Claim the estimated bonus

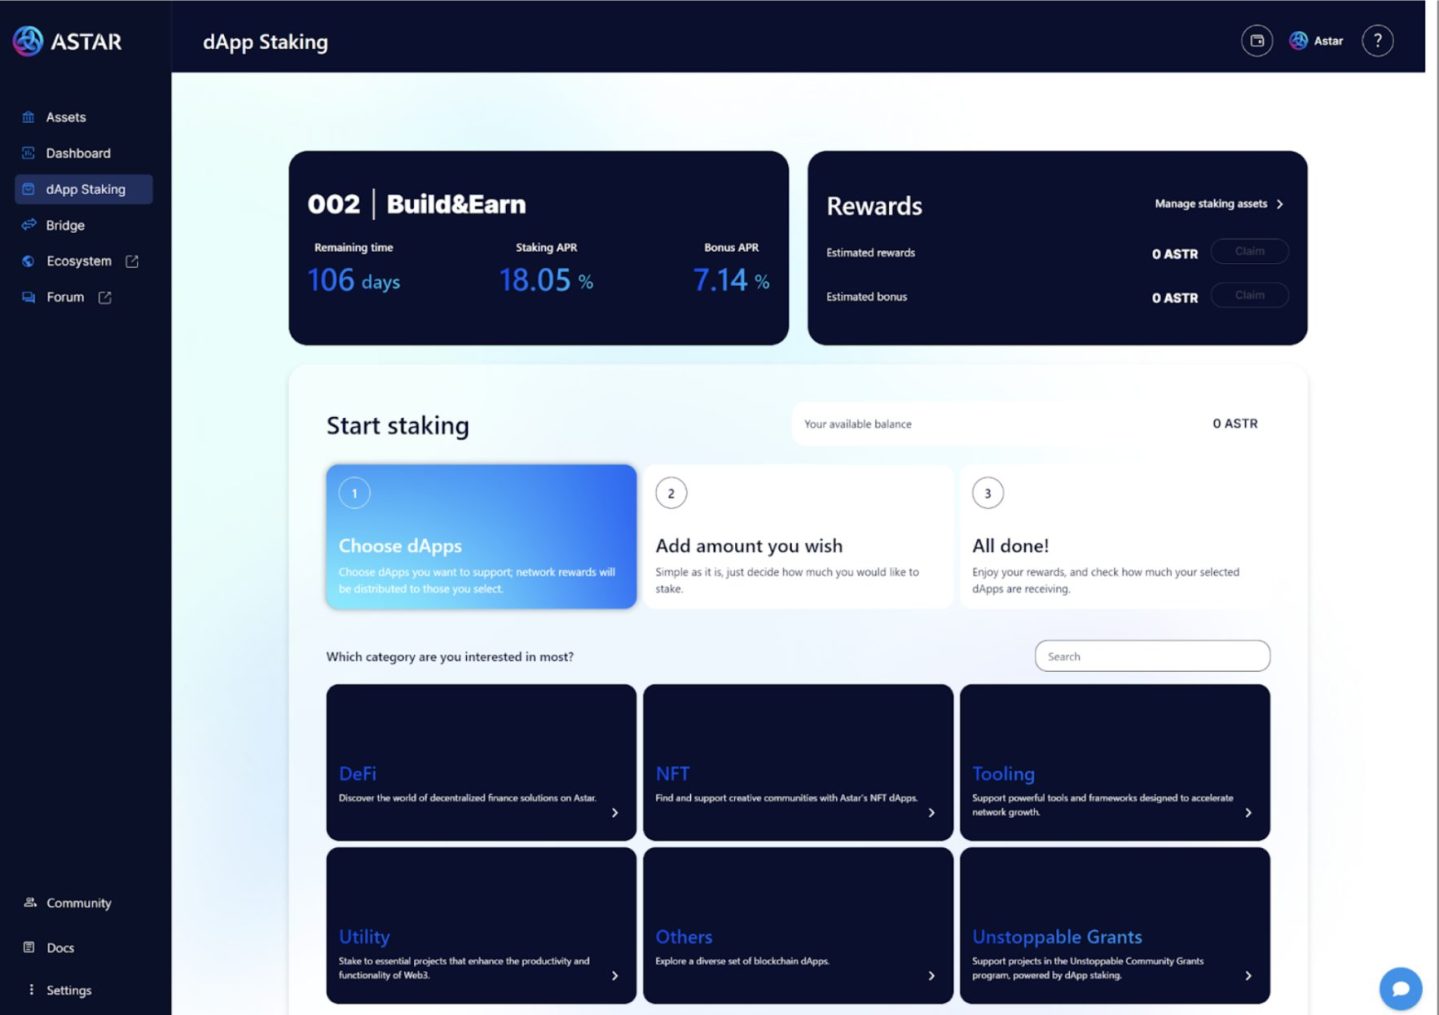[x=1249, y=295]
